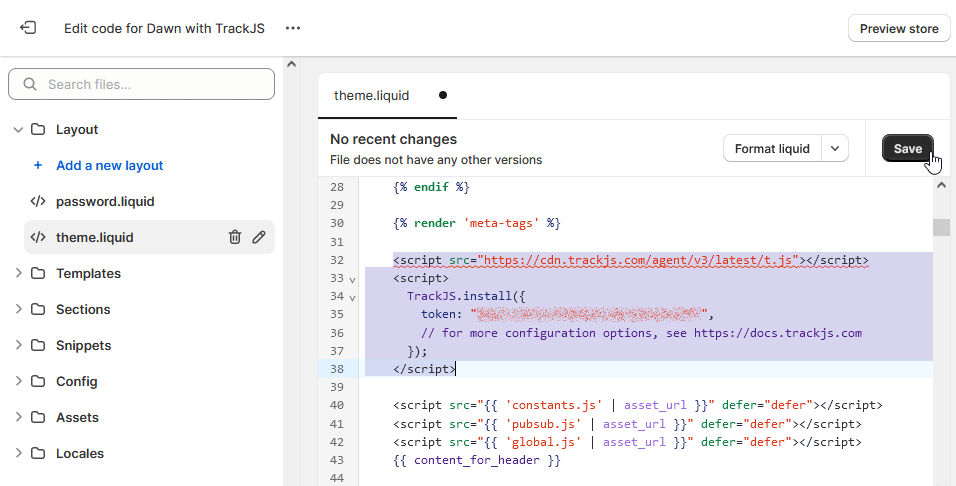Click content_for_header on line 43
The height and width of the screenshot is (486, 956).
pos(477,460)
